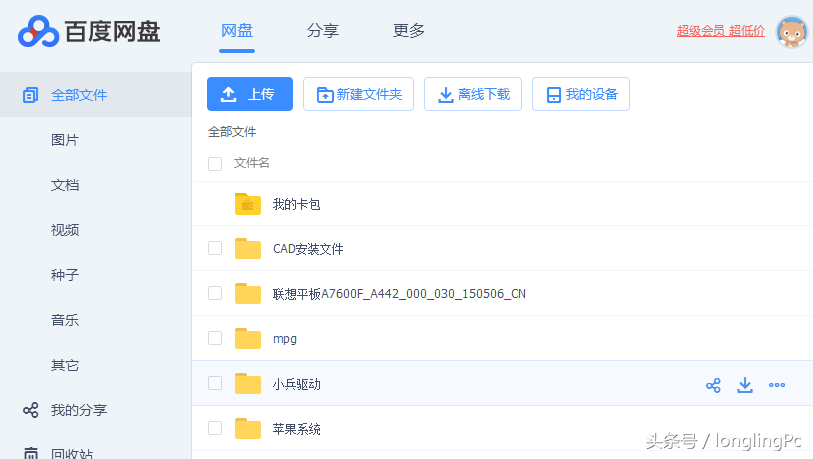The width and height of the screenshot is (813, 459).
Task: Download the 小兵驱动 folder via download icon
Action: pos(745,385)
